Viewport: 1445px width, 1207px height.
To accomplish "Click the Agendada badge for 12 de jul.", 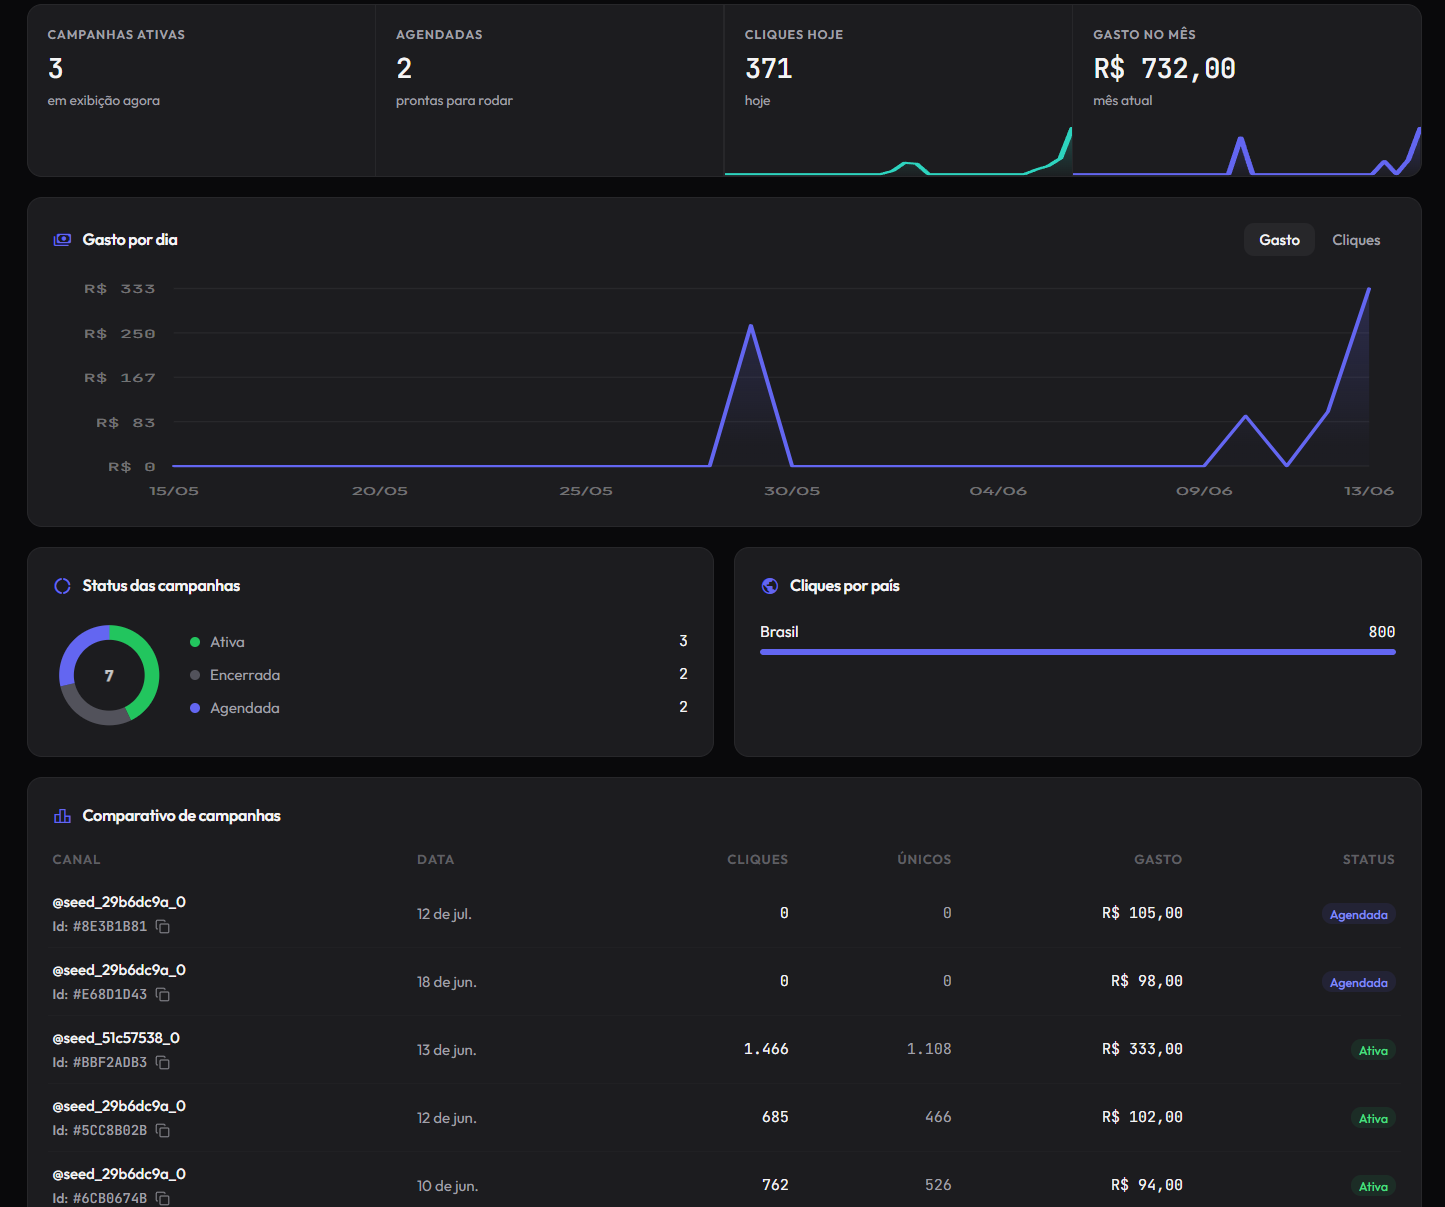I will pos(1358,915).
